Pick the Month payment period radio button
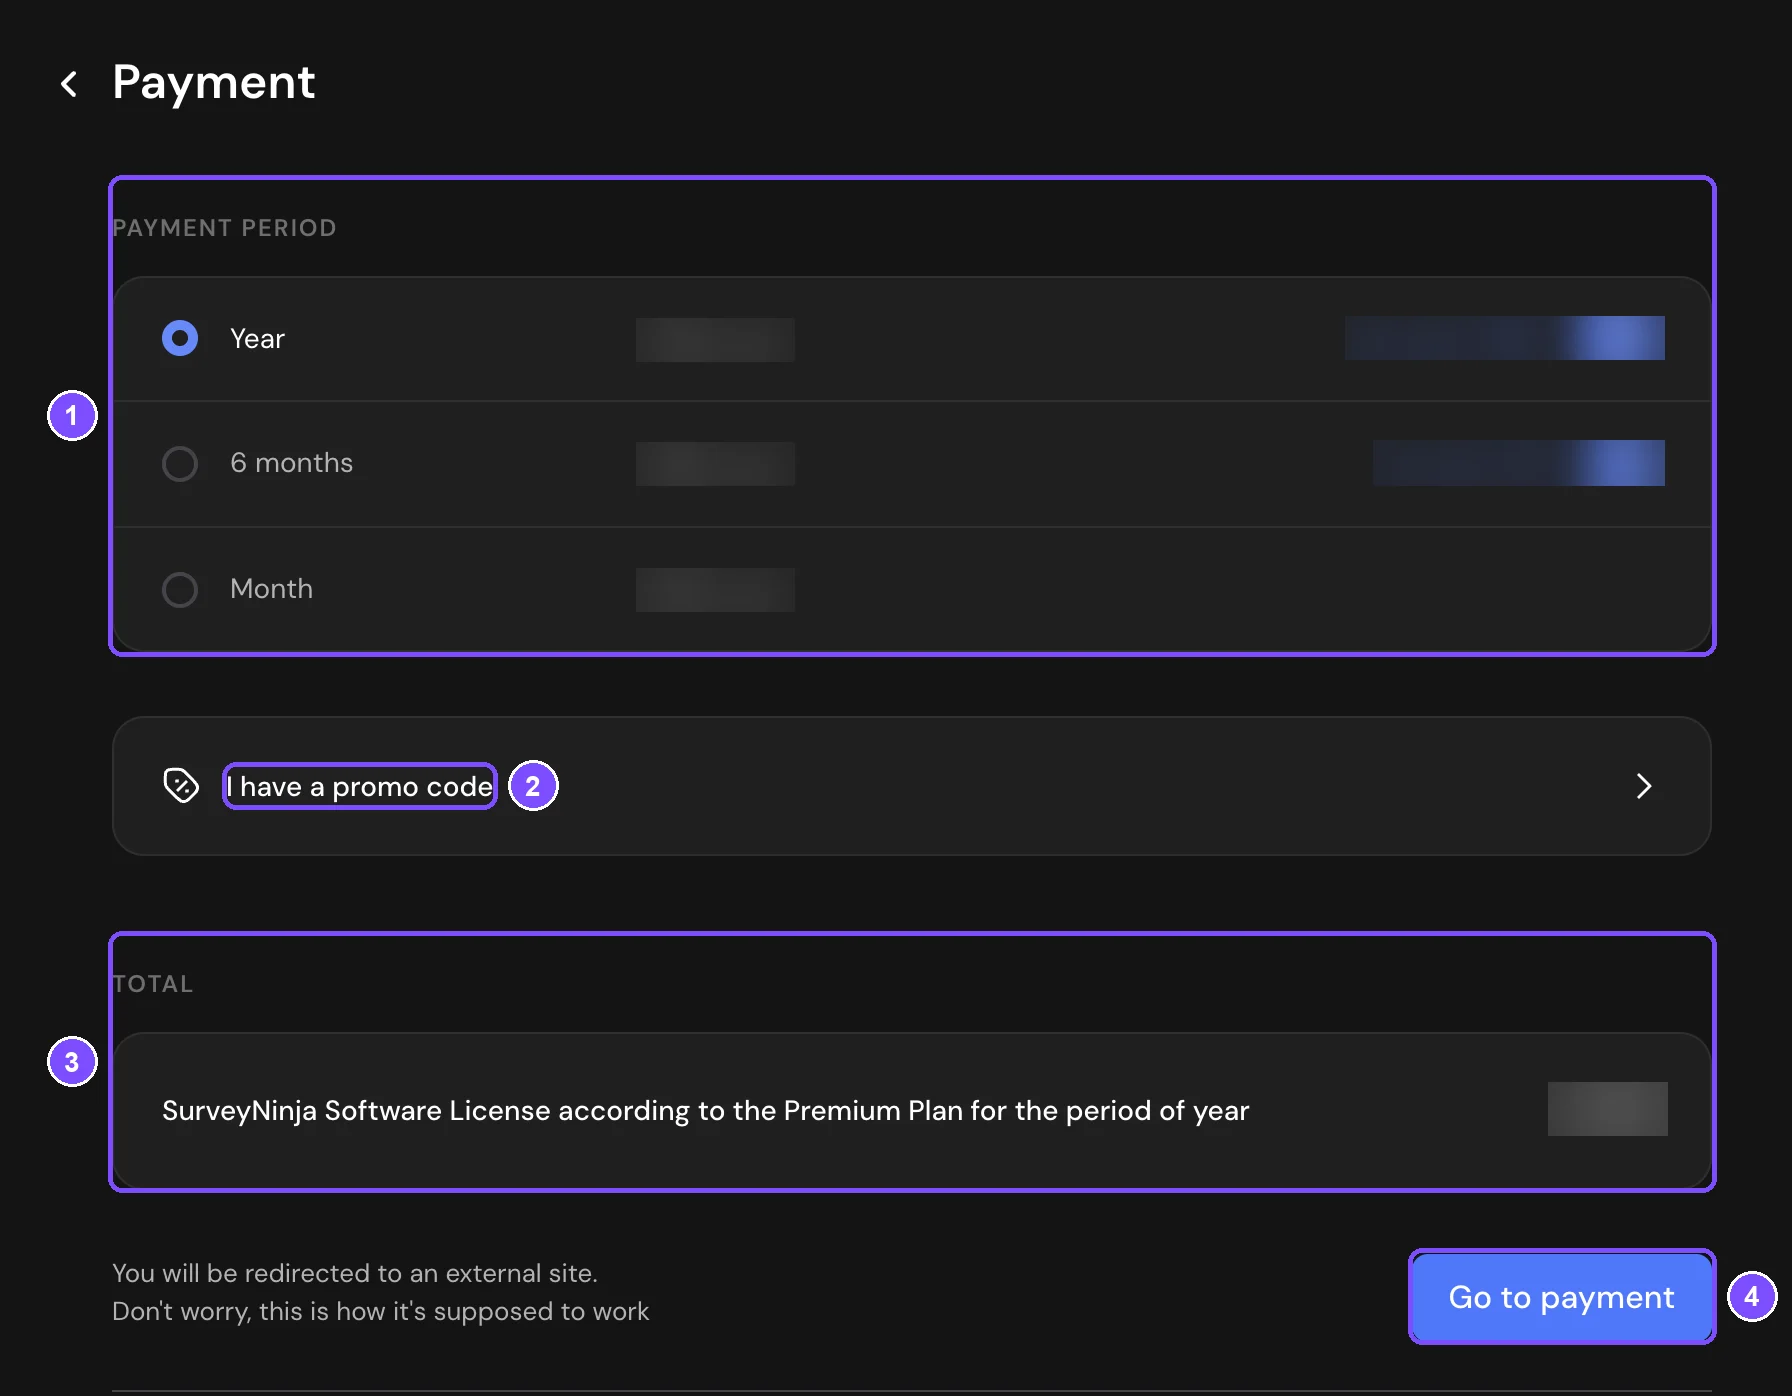Screen dimensions: 1792x1396 coord(180,589)
